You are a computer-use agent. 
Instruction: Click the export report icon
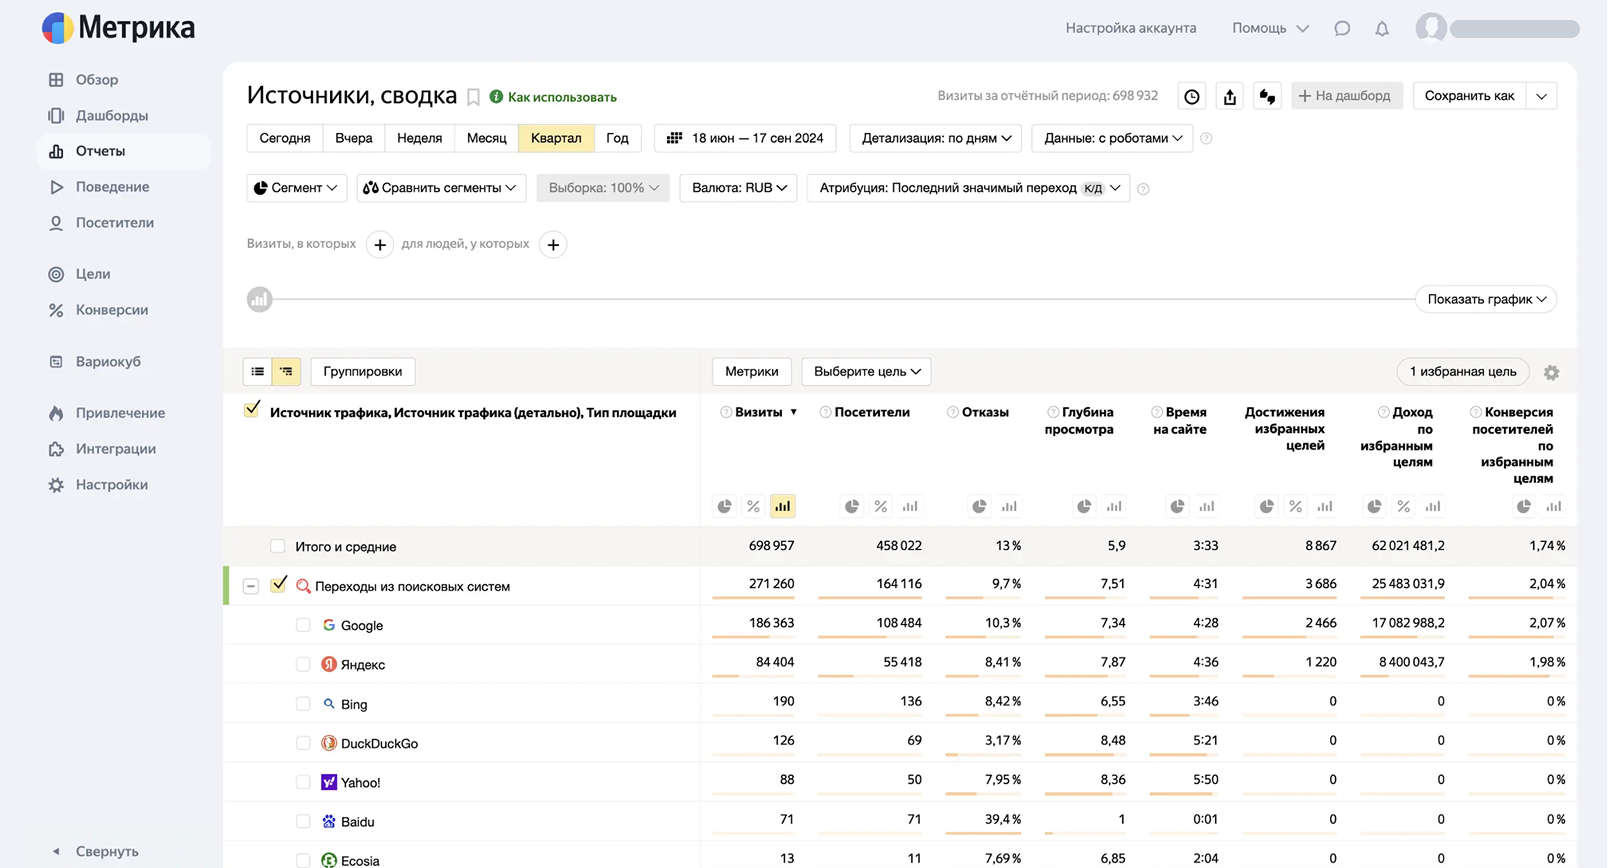1230,96
